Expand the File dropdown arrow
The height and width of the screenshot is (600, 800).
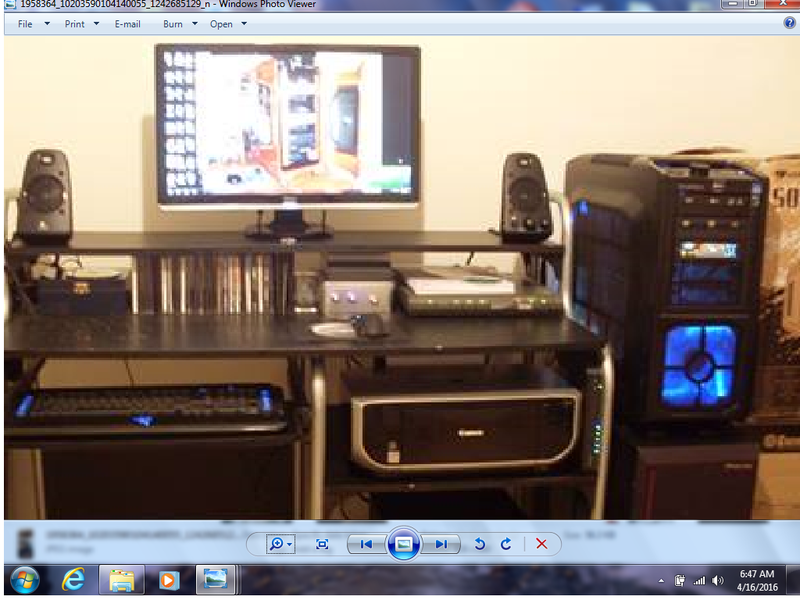[x=47, y=23]
